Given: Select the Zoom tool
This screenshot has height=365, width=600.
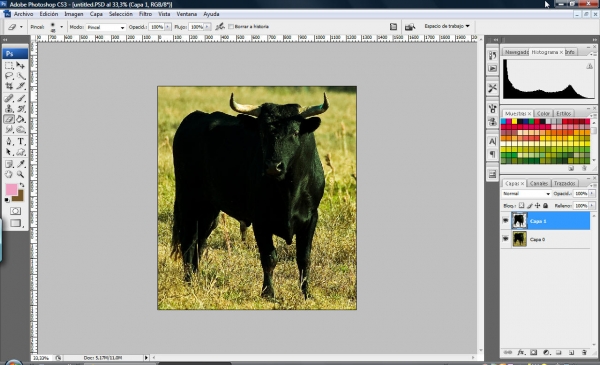Looking at the screenshot, I should pyautogui.click(x=21, y=174).
